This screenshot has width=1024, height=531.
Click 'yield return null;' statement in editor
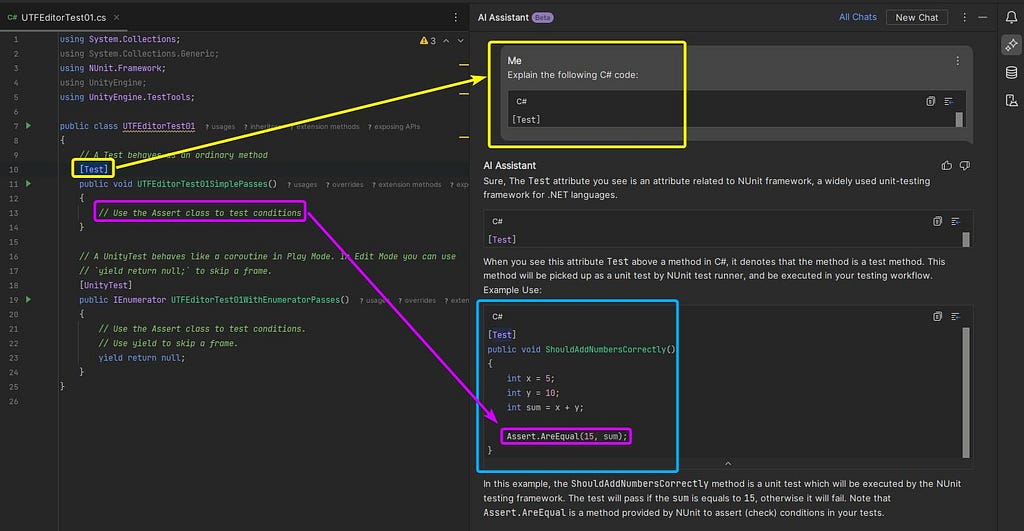(142, 357)
